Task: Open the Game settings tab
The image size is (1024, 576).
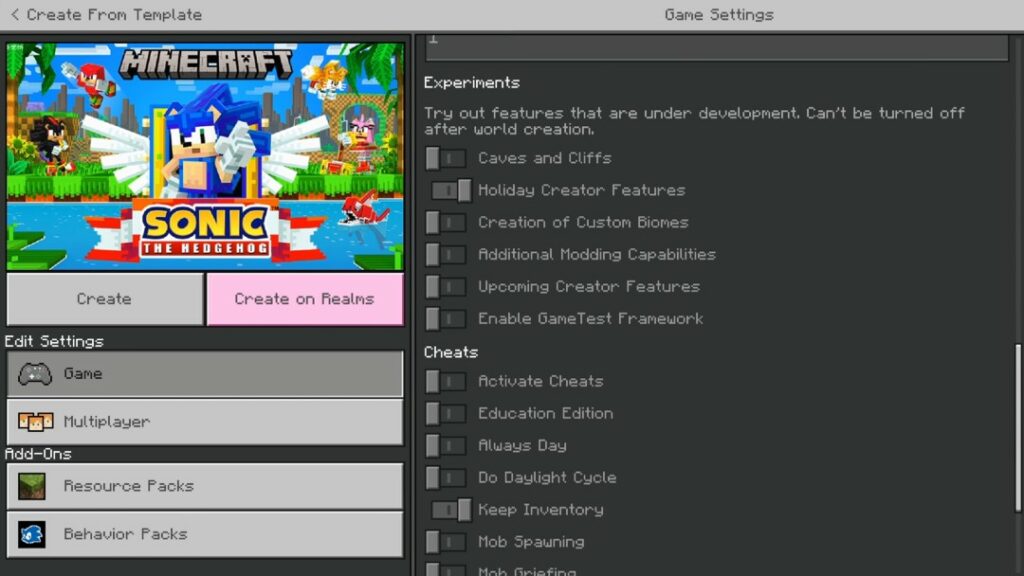Action: pos(205,374)
